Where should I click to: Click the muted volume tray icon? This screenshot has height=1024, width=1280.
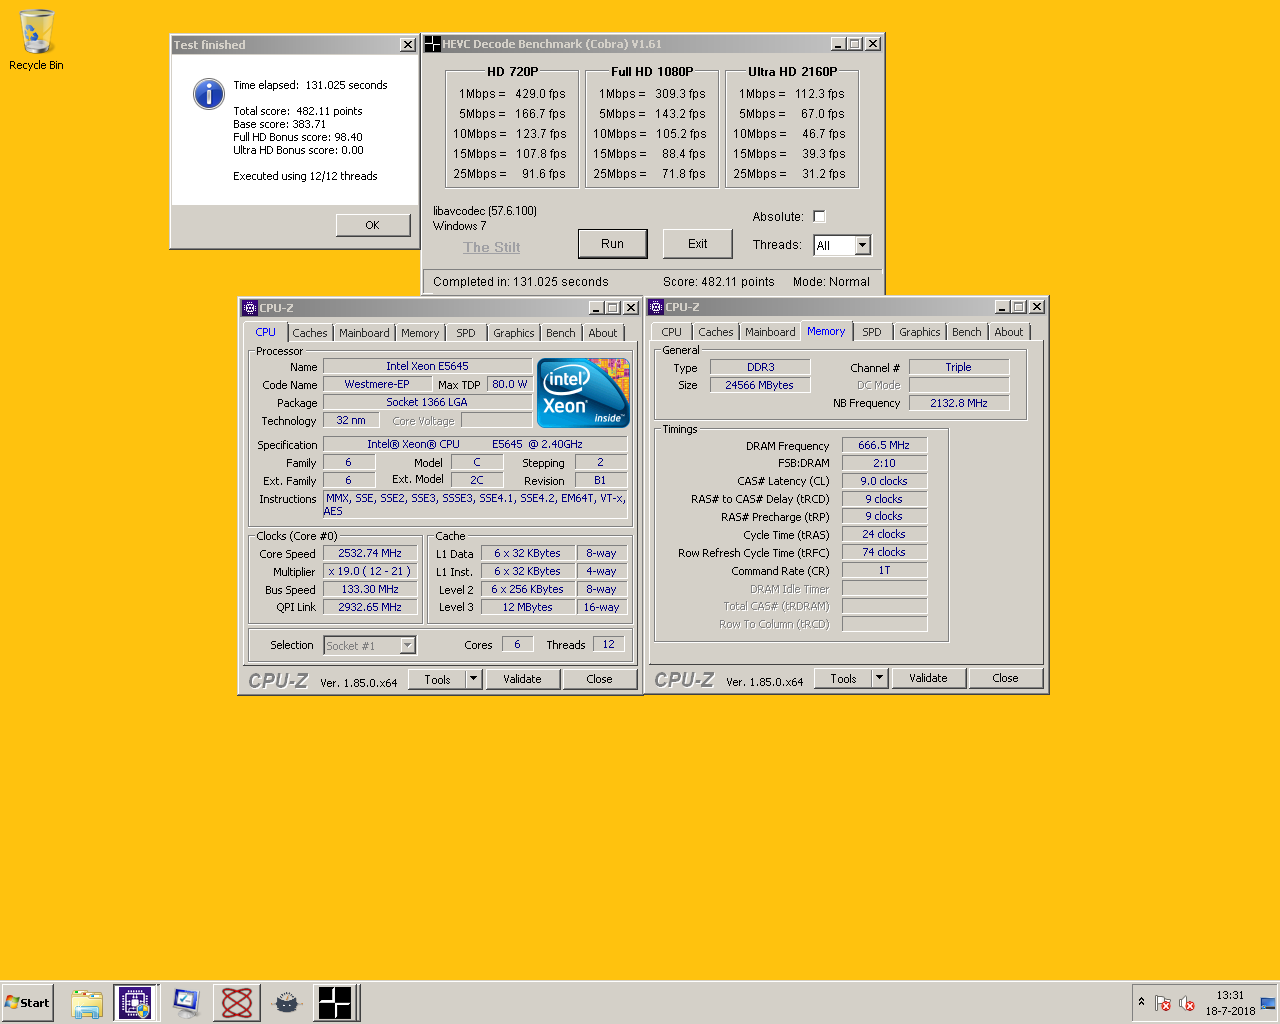1187,1003
